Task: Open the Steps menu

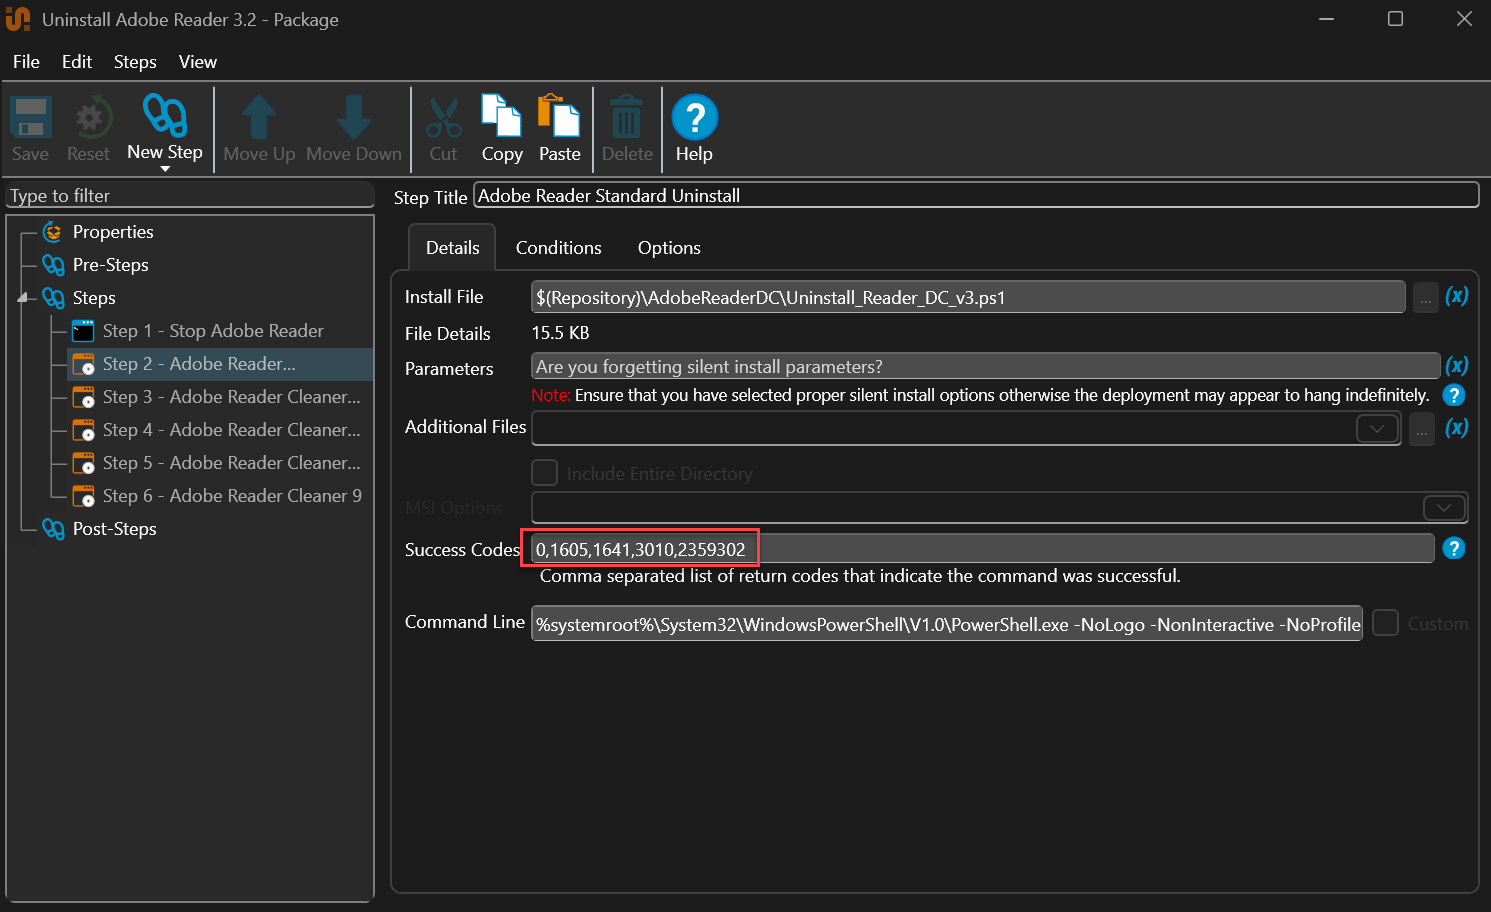Action: pos(135,62)
